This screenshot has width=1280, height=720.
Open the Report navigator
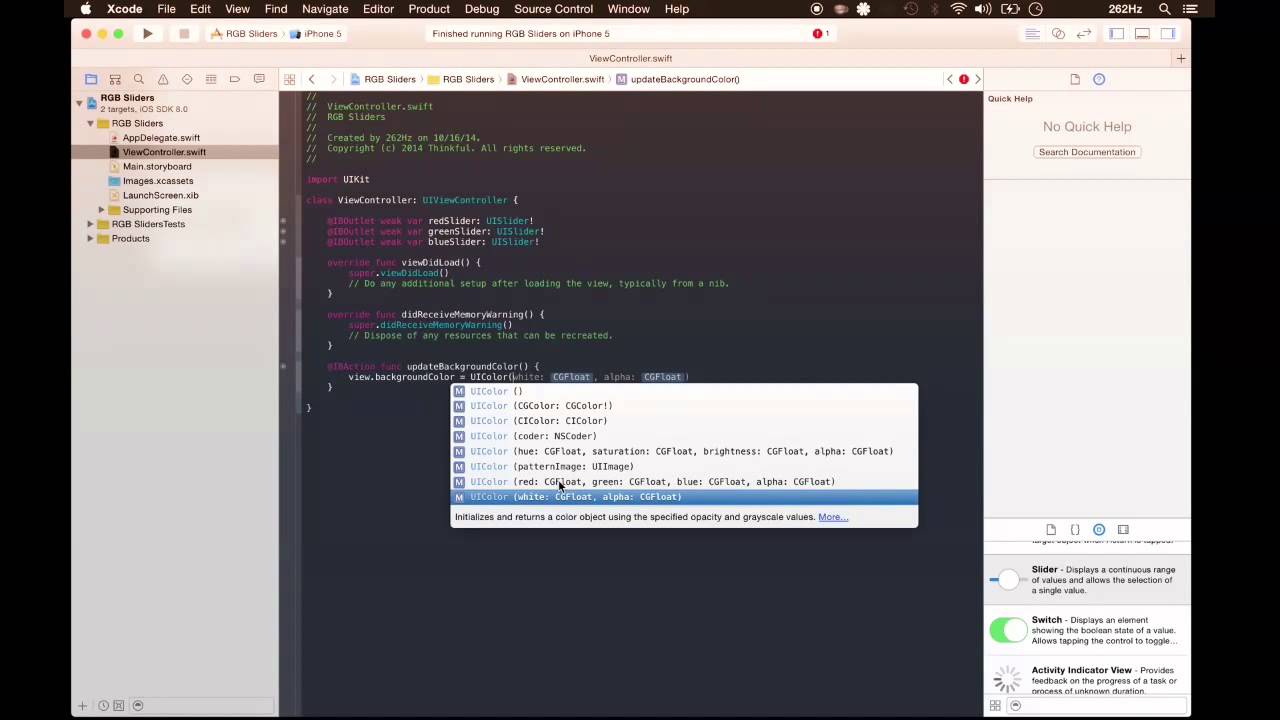click(x=259, y=79)
